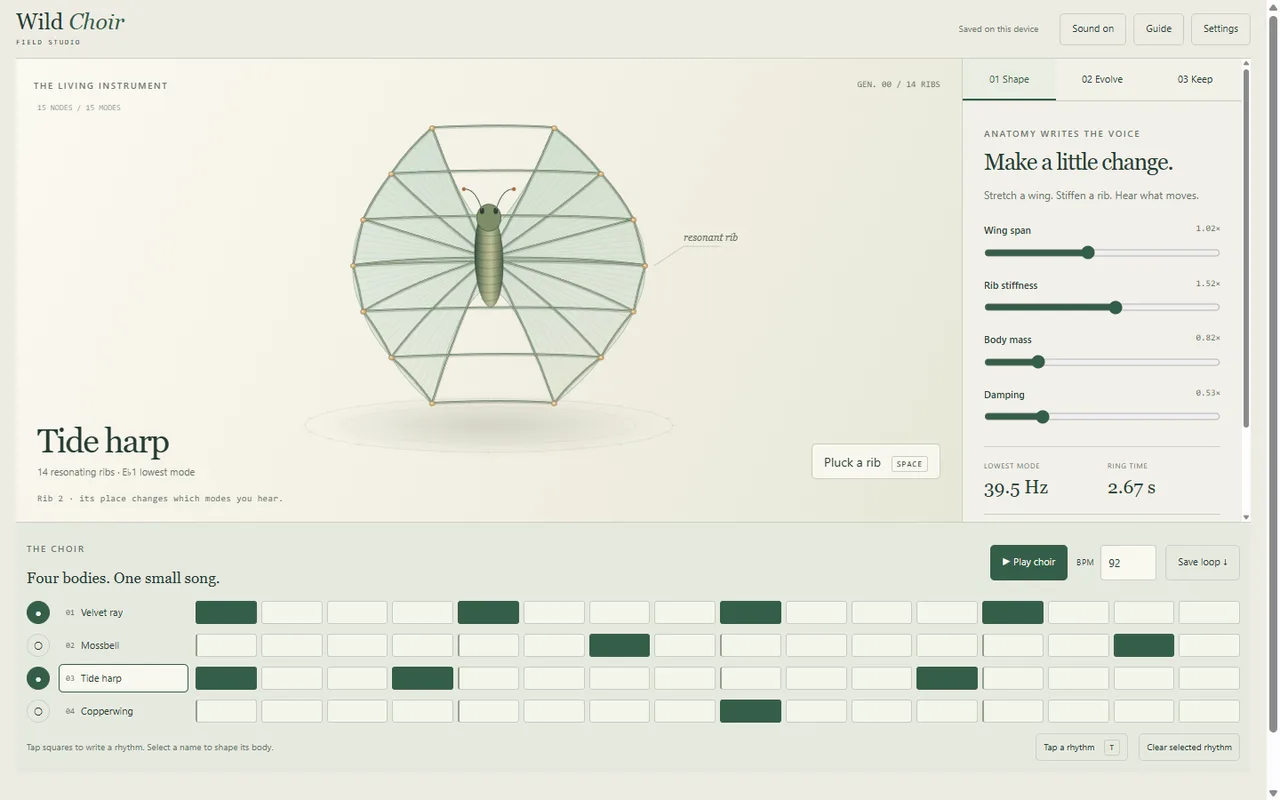Pluck a rib using the button

point(876,462)
